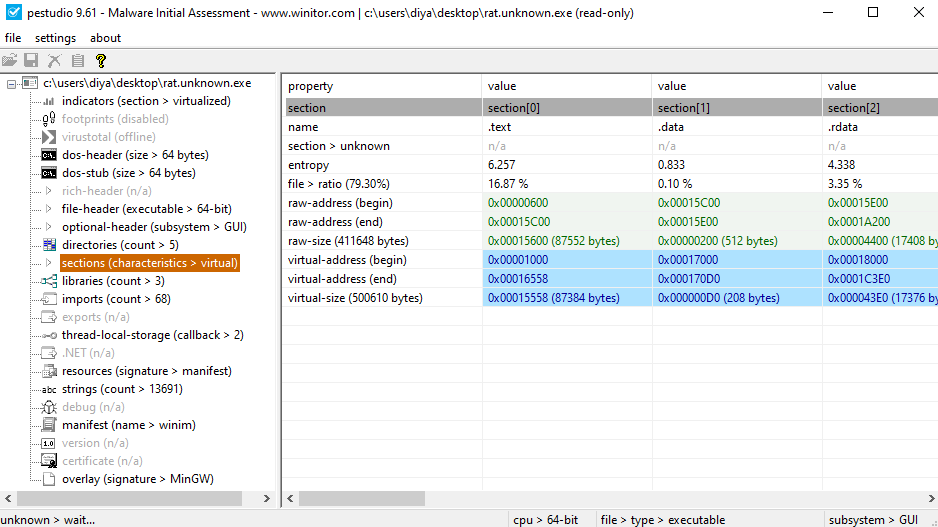Expand the rich-header tree node
The height and width of the screenshot is (527, 938).
(x=49, y=191)
